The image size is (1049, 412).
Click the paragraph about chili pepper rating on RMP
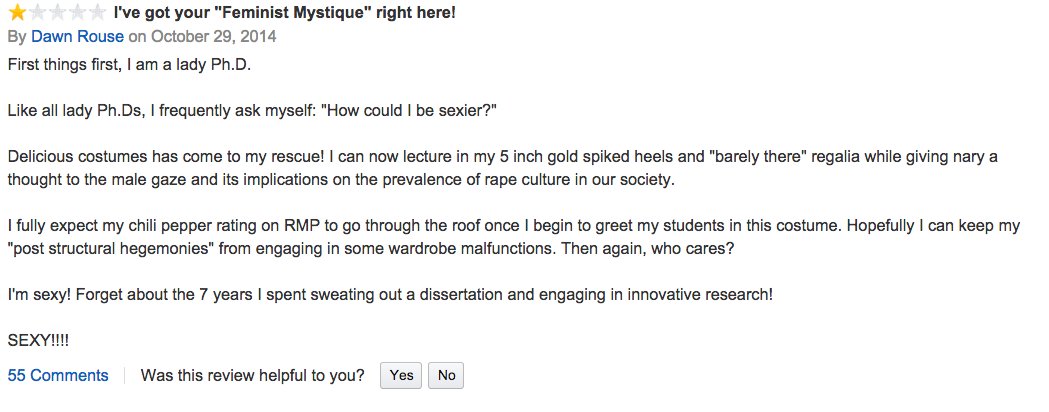point(514,237)
